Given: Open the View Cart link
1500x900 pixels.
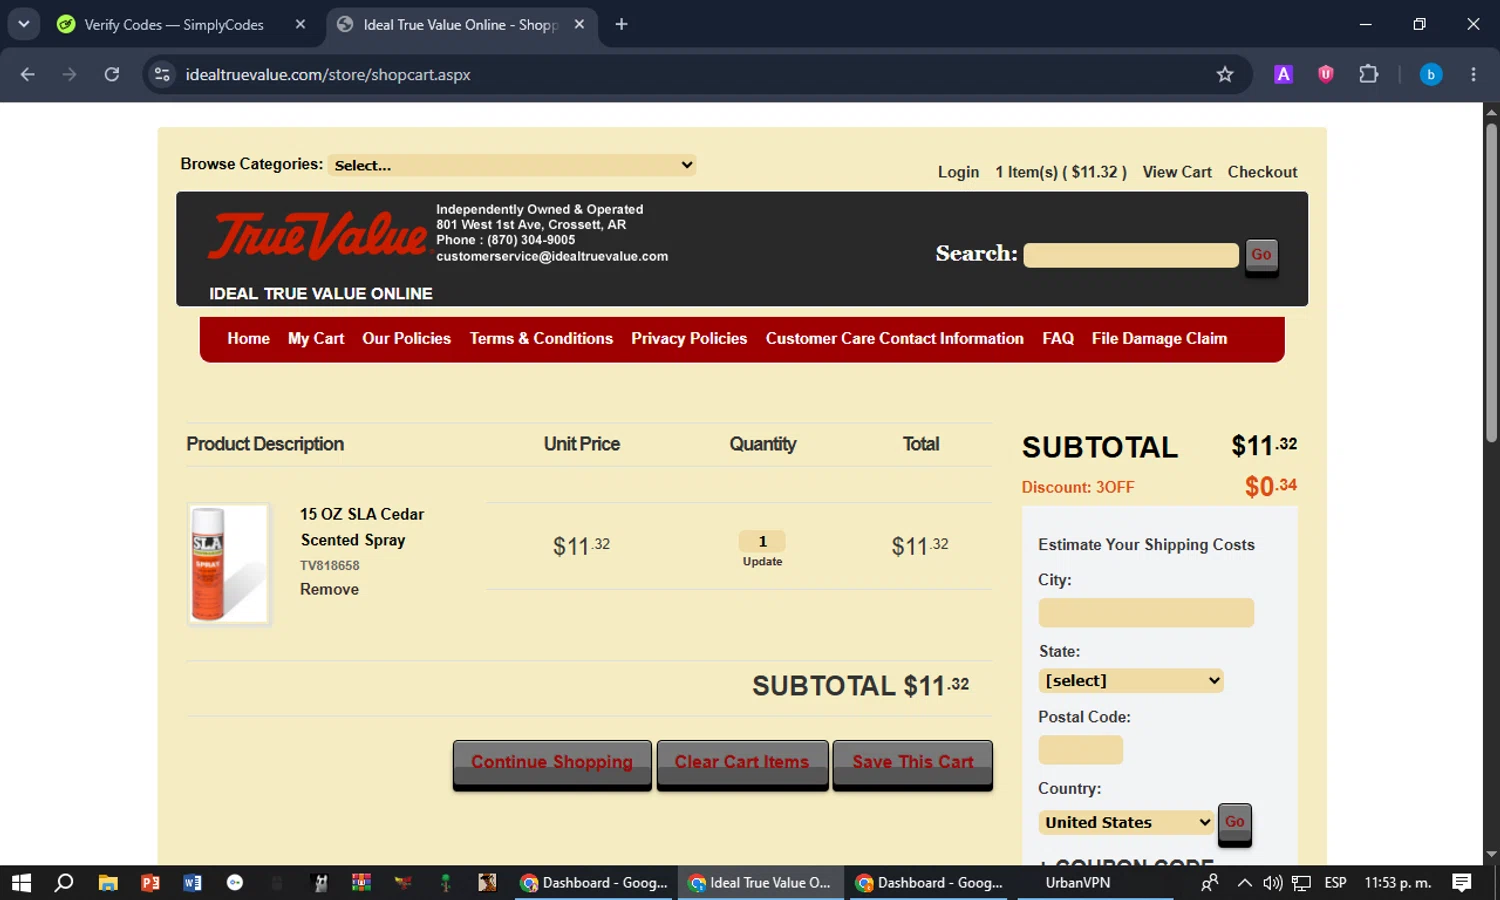Looking at the screenshot, I should (x=1177, y=172).
